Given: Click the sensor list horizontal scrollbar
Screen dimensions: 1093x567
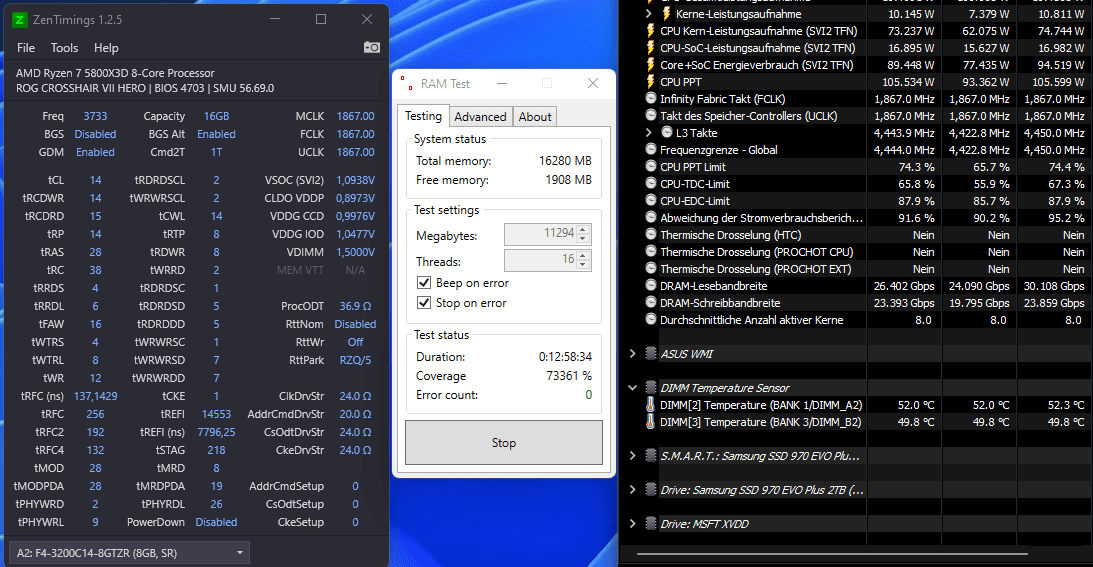Looking at the screenshot, I should point(832,554).
